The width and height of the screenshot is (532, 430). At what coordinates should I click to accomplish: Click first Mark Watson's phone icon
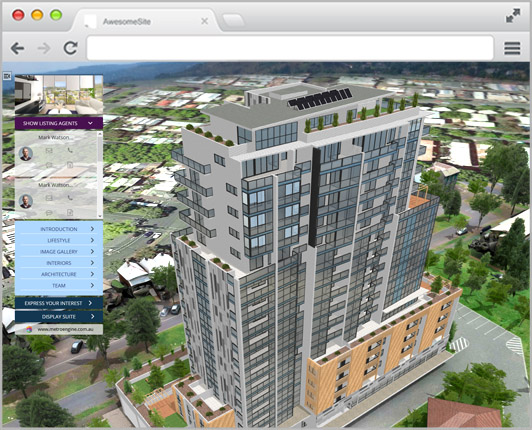pyautogui.click(x=70, y=150)
